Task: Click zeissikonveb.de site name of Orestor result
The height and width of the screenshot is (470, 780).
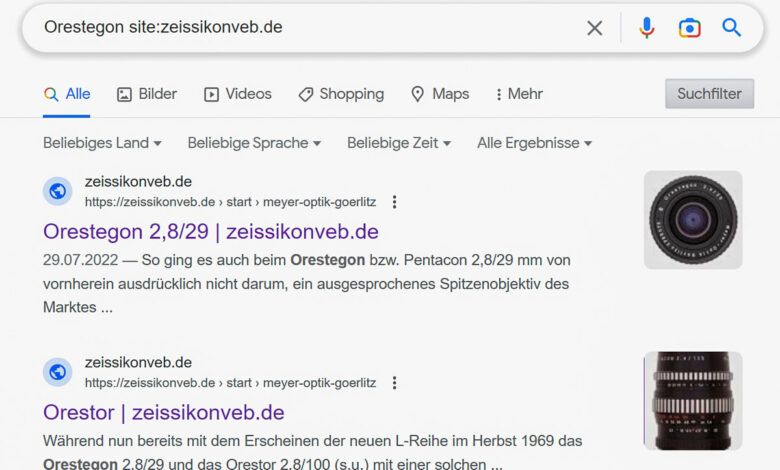Action: [138, 363]
